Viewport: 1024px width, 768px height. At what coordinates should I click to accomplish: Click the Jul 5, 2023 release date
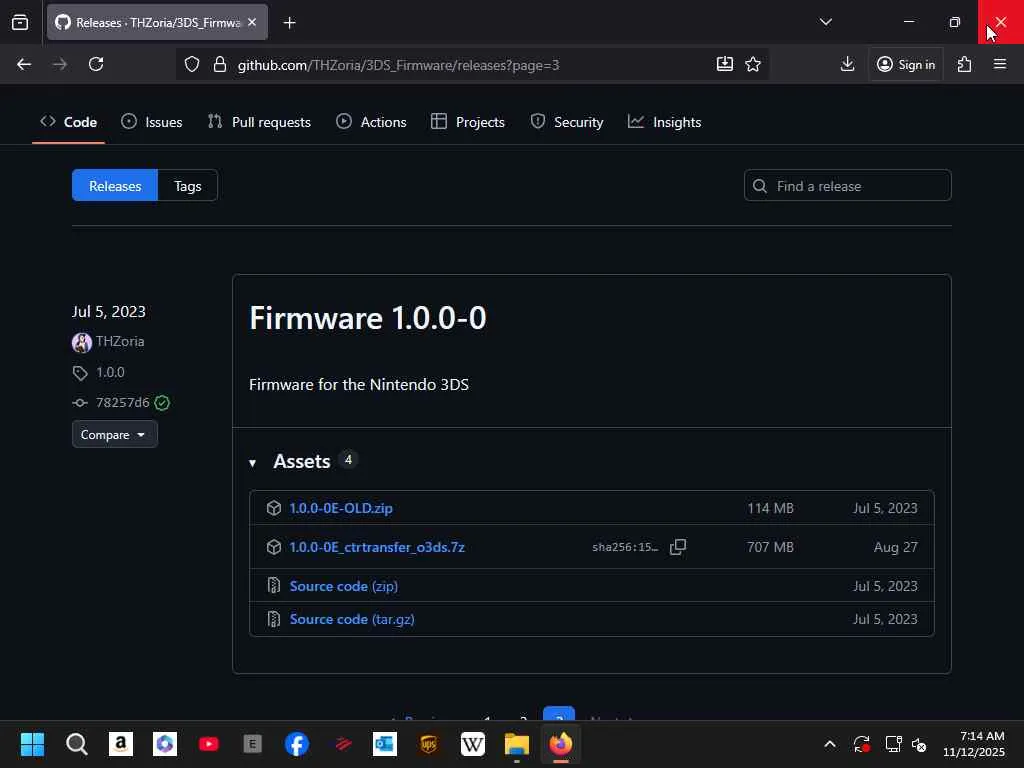coord(109,312)
